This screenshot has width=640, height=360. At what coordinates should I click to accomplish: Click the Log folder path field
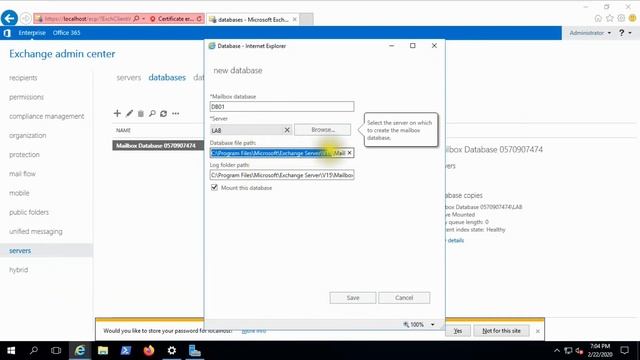[282, 175]
